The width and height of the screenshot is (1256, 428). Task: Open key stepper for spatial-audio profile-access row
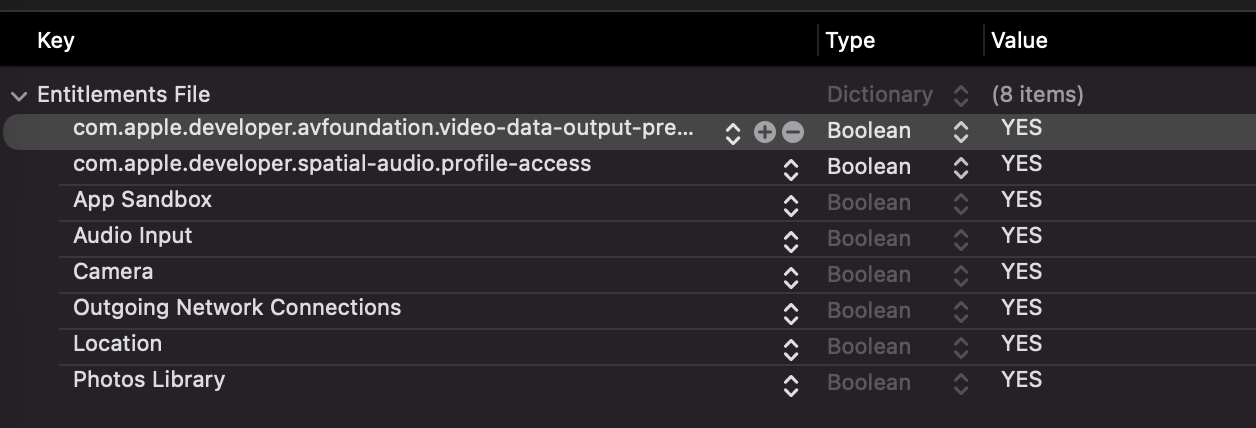[x=791, y=169]
